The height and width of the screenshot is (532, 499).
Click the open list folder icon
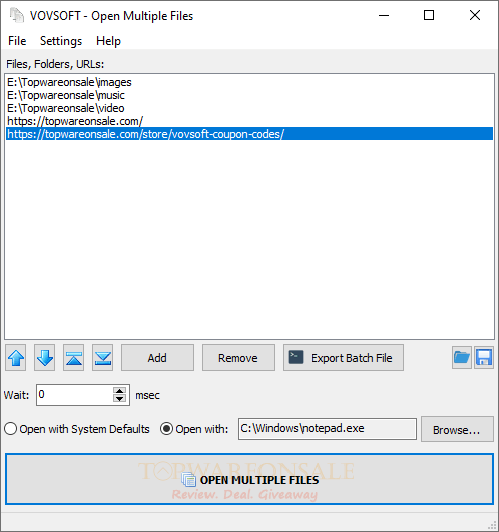tap(462, 358)
